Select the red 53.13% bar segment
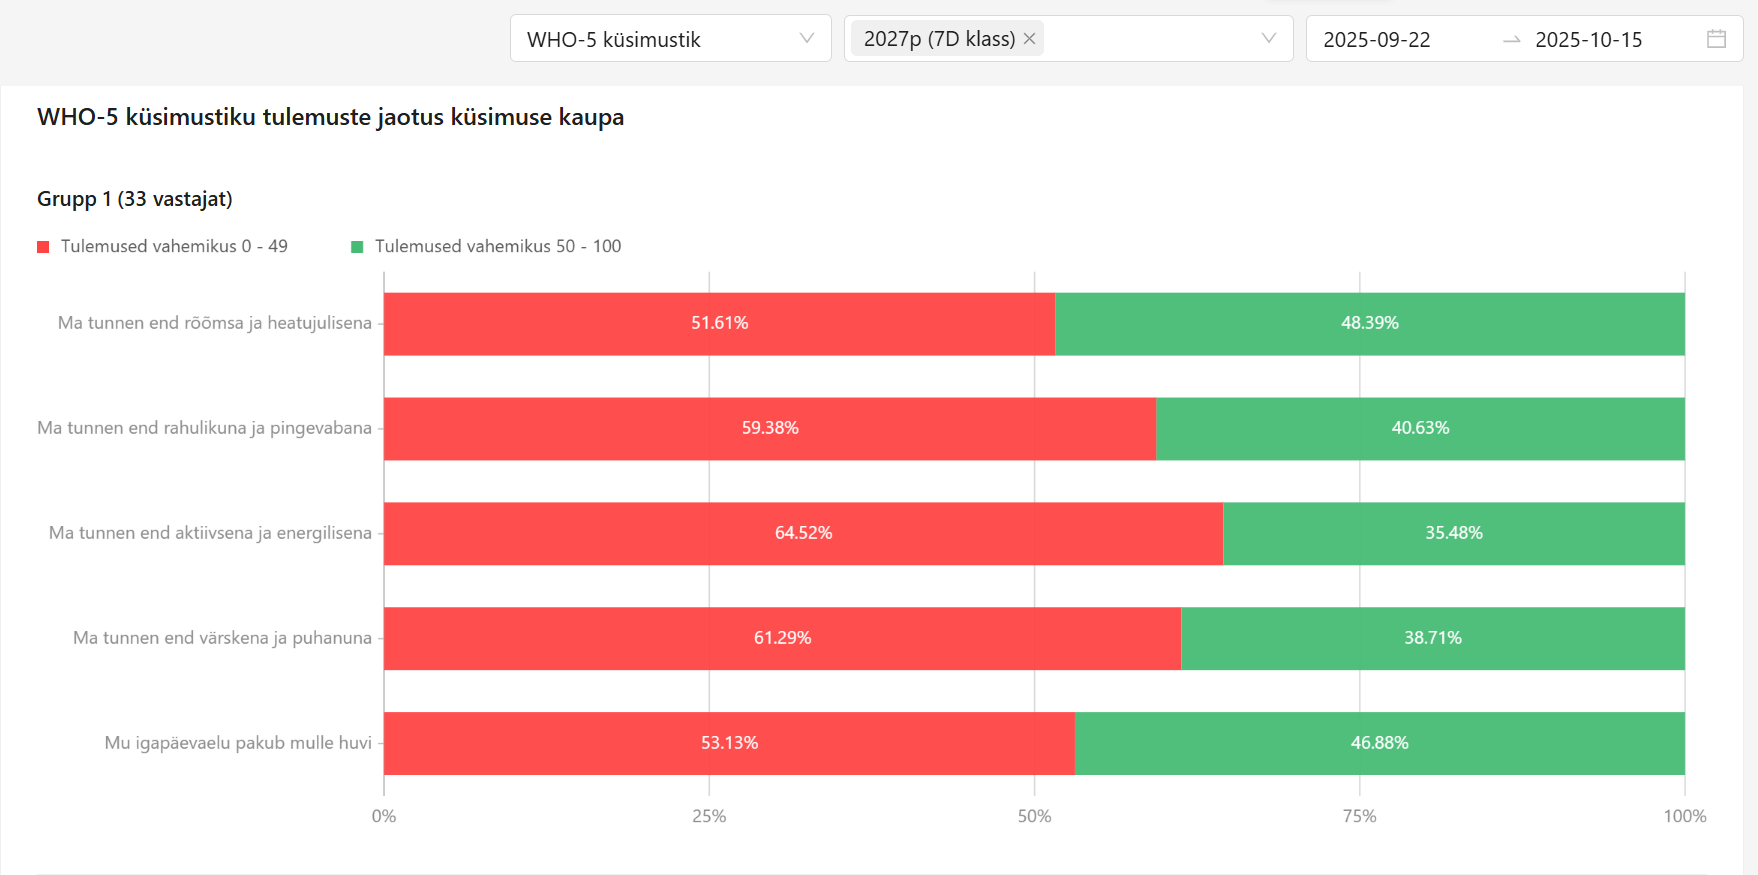Image resolution: width=1758 pixels, height=875 pixels. (729, 743)
